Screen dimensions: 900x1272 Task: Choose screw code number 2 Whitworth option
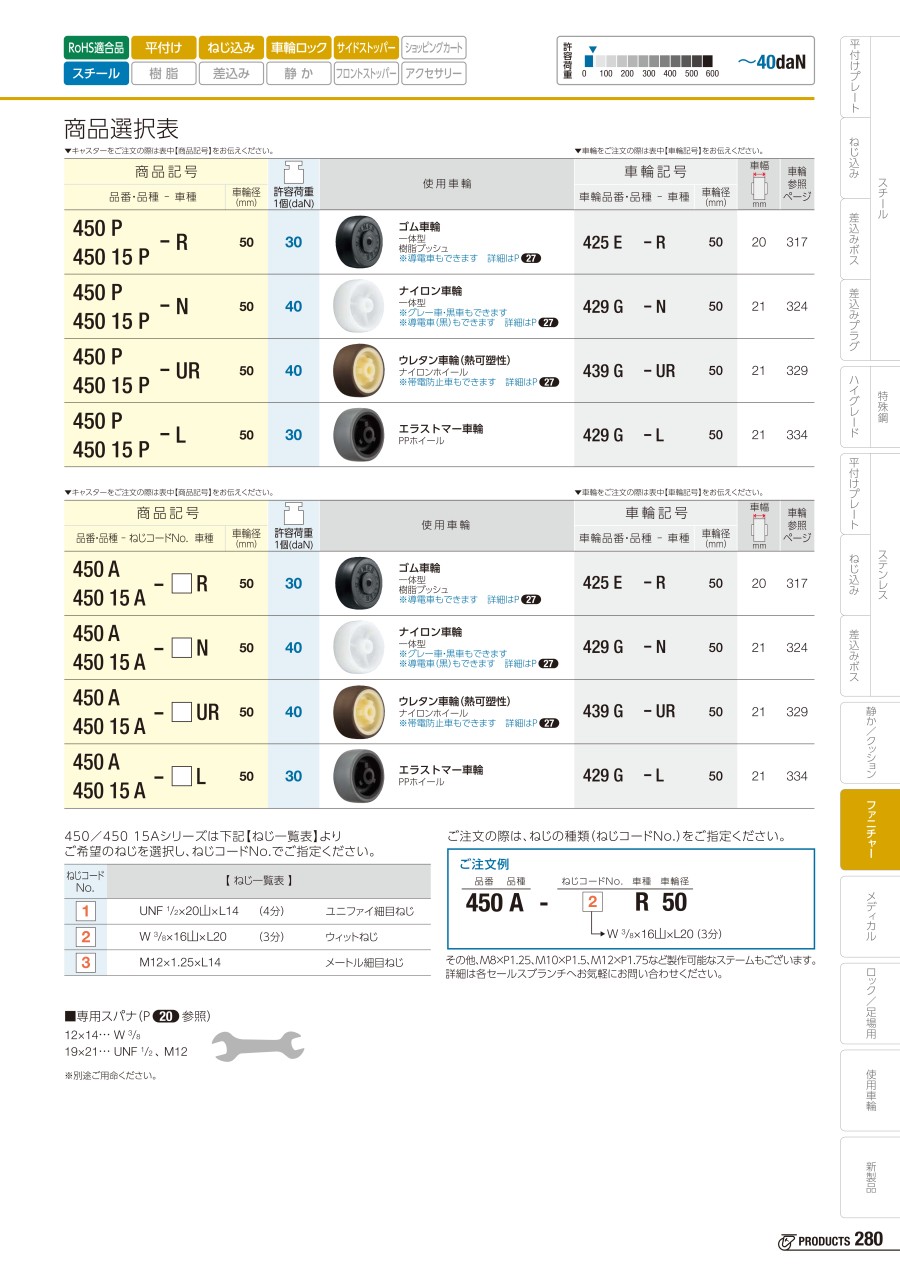point(86,937)
